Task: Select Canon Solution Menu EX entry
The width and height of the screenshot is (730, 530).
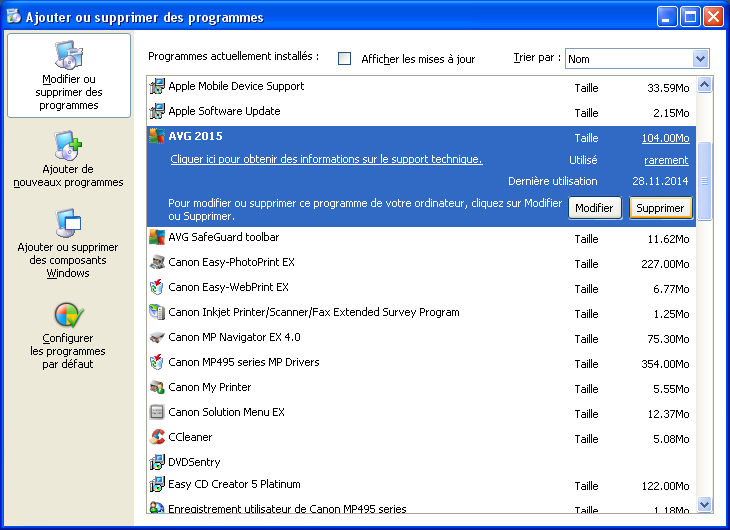Action: coord(421,413)
